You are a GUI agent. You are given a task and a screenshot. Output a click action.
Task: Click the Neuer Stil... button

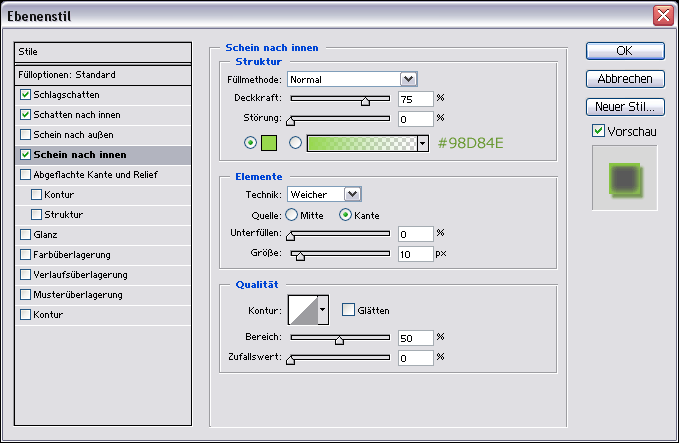pos(625,107)
